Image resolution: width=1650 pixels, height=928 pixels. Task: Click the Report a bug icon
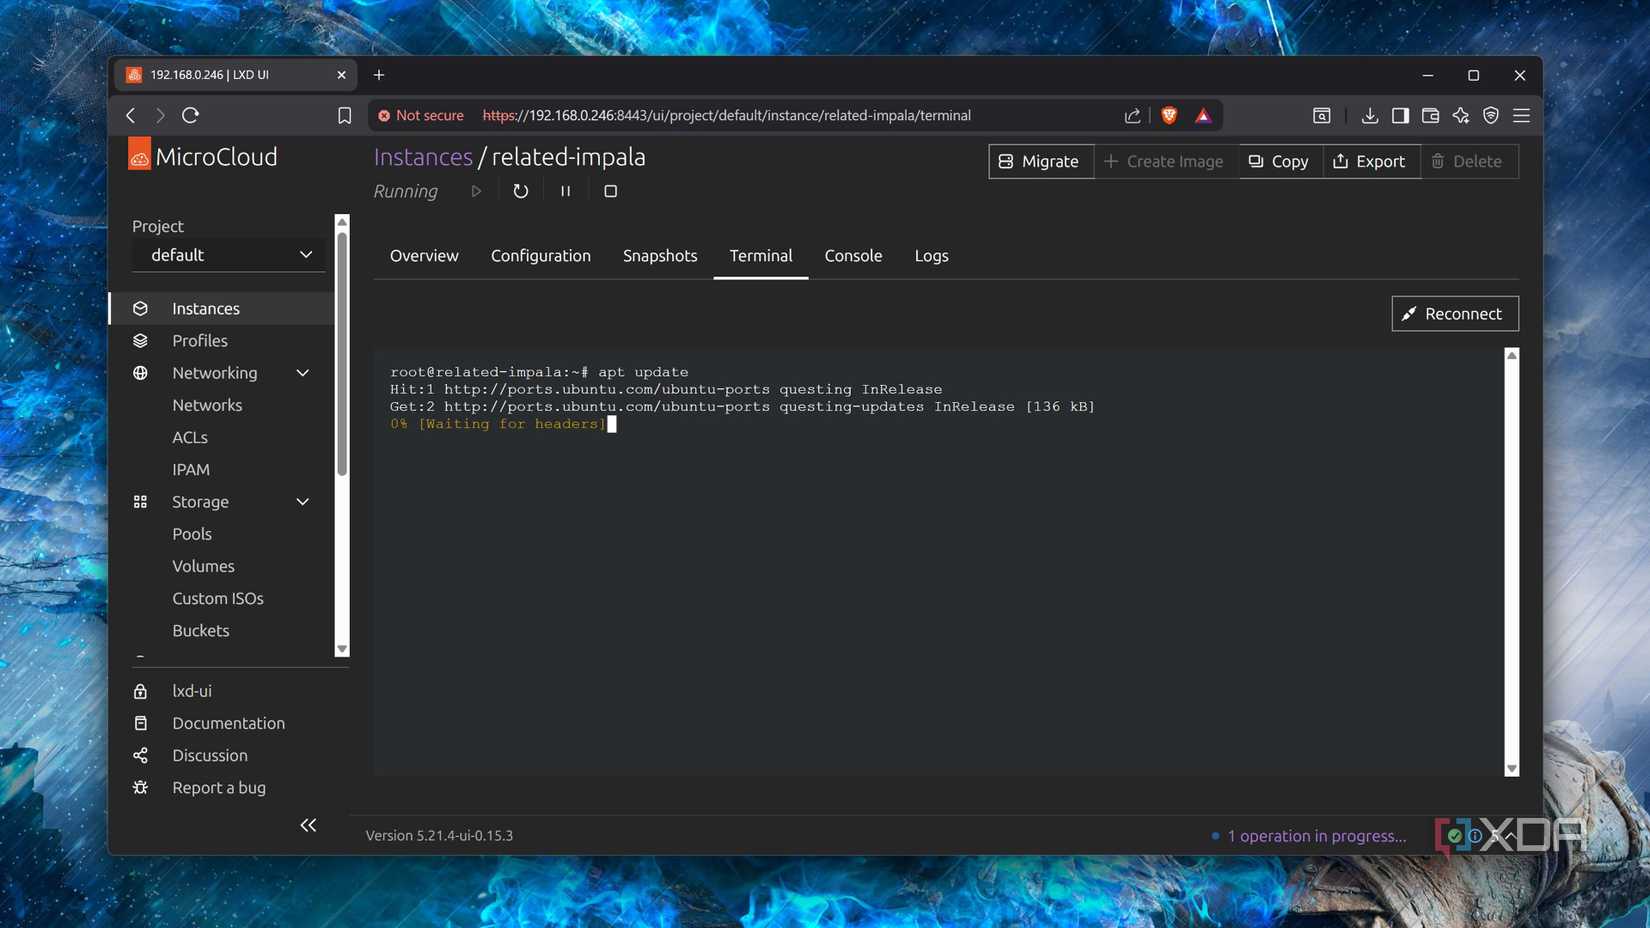(141, 787)
